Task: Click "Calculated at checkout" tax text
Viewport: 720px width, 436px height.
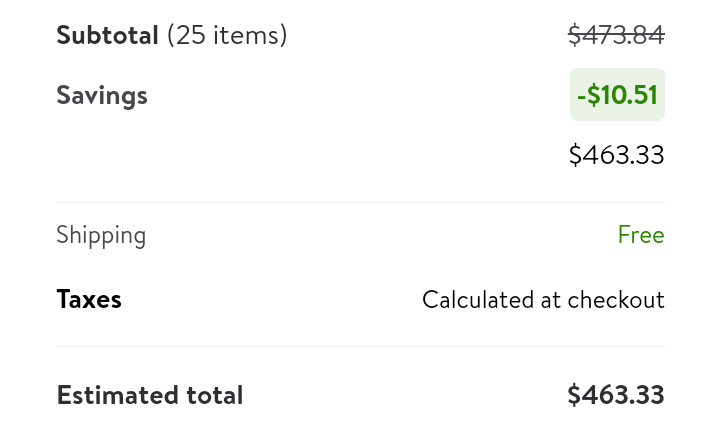Action: (543, 300)
